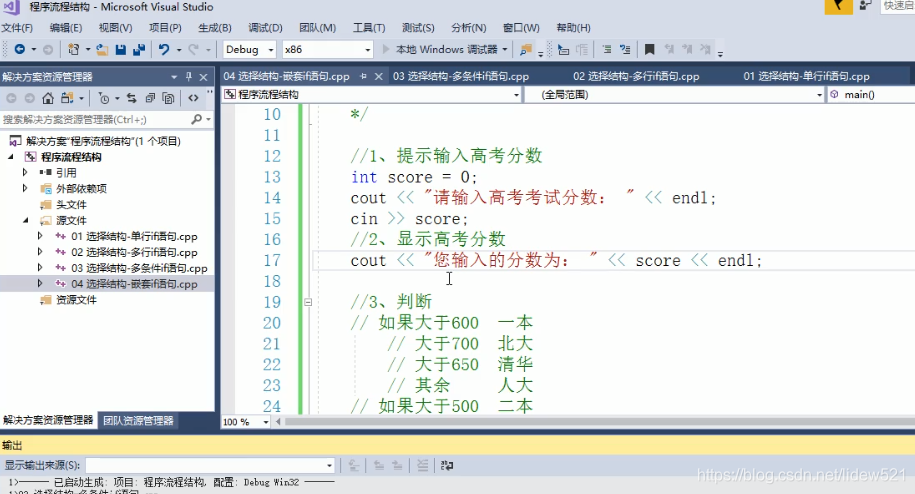Open the 调试(D) menu
The image size is (915, 494).
(x=265, y=27)
